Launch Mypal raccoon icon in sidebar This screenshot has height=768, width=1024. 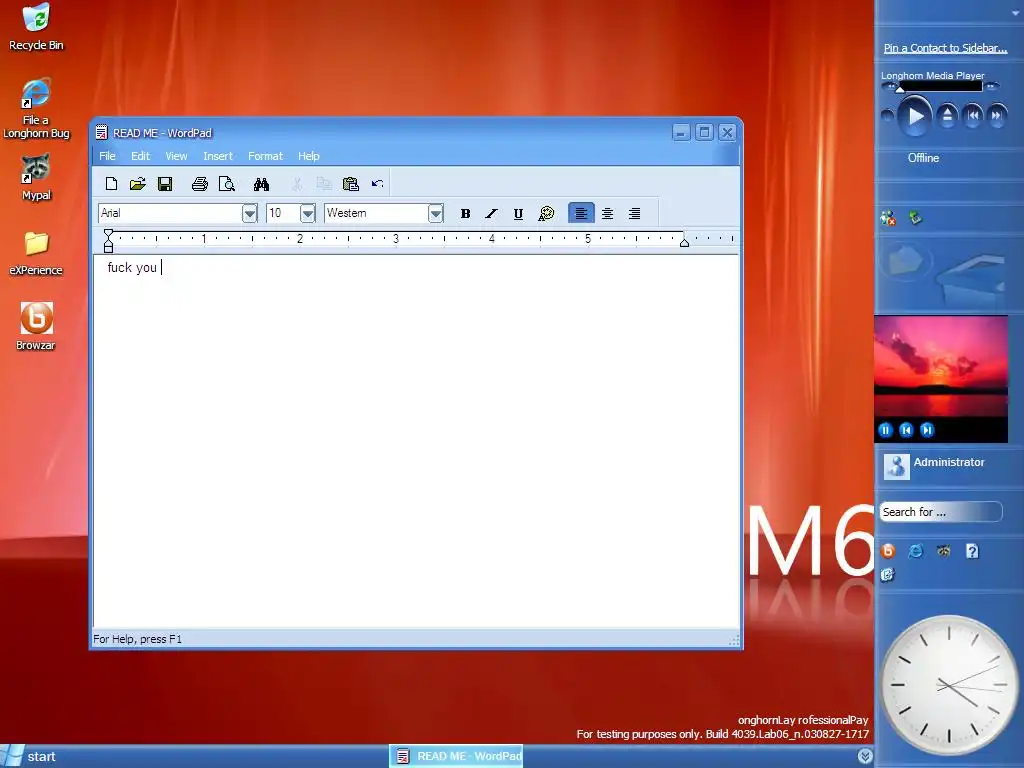(x=944, y=551)
